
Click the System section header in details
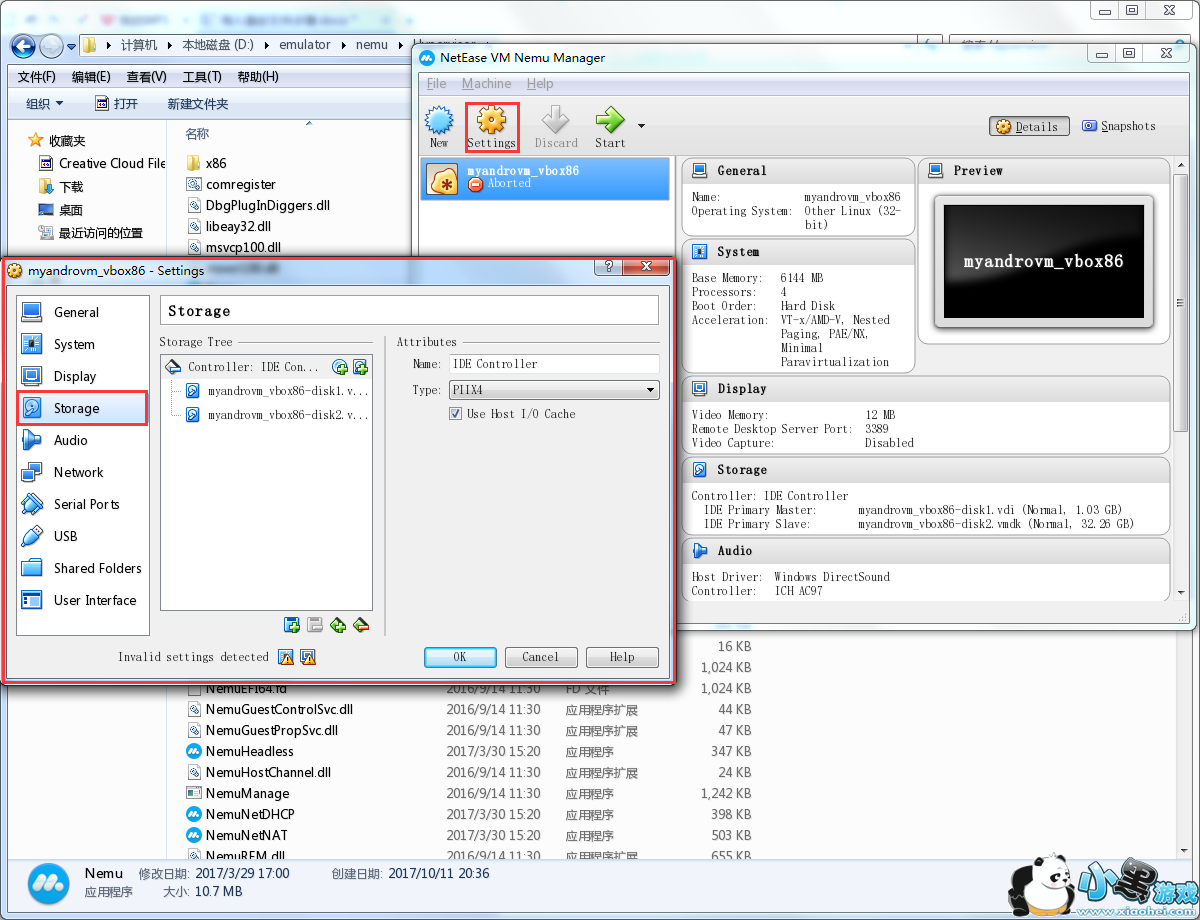coord(798,252)
